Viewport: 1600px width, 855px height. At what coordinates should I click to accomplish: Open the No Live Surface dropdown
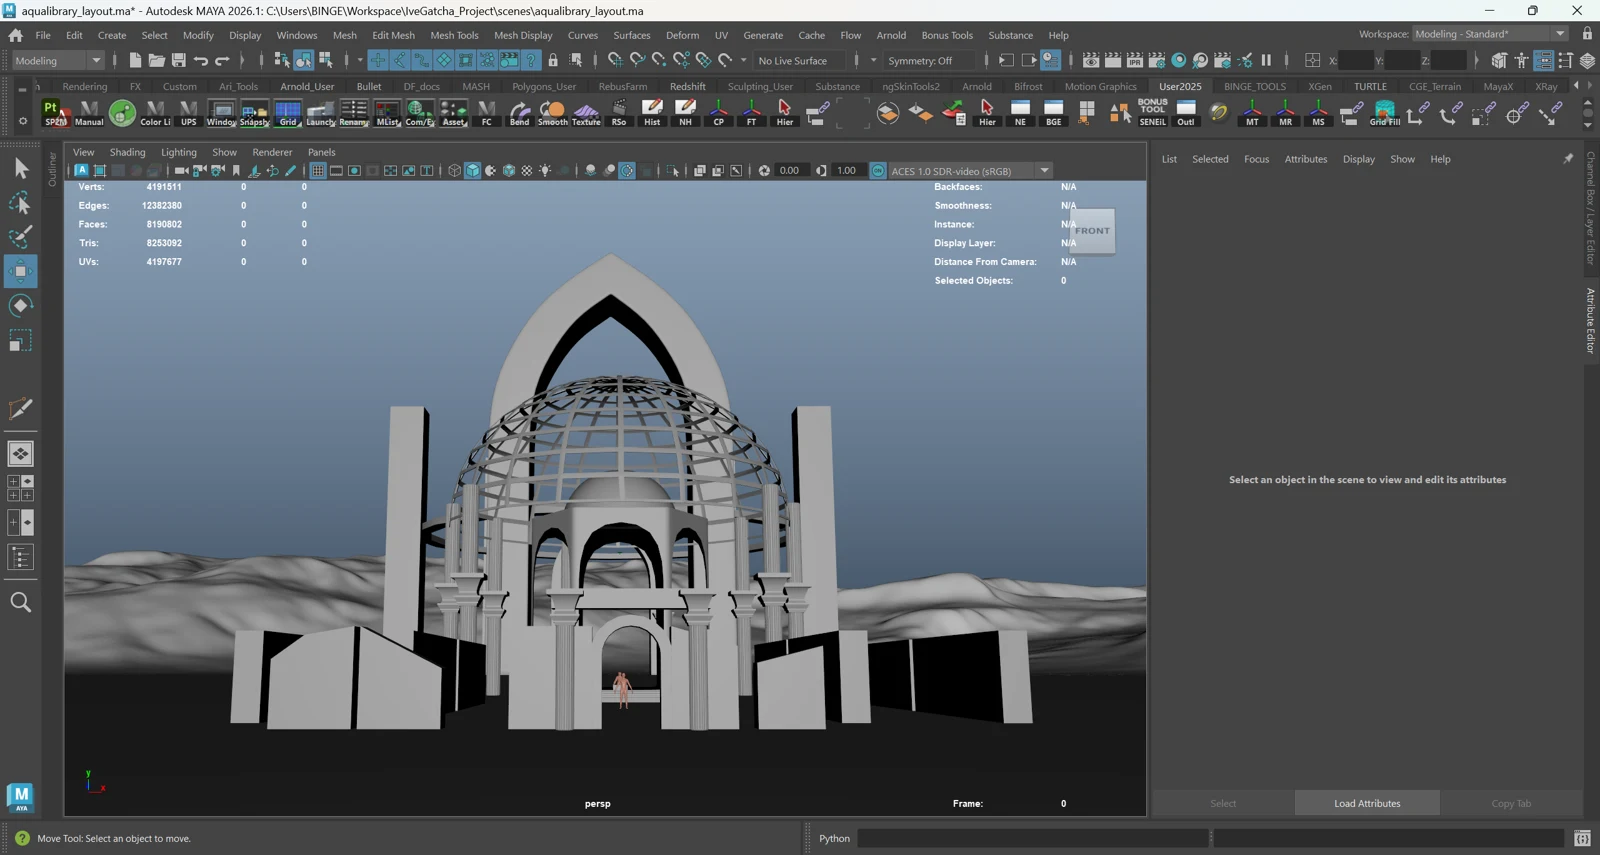800,61
